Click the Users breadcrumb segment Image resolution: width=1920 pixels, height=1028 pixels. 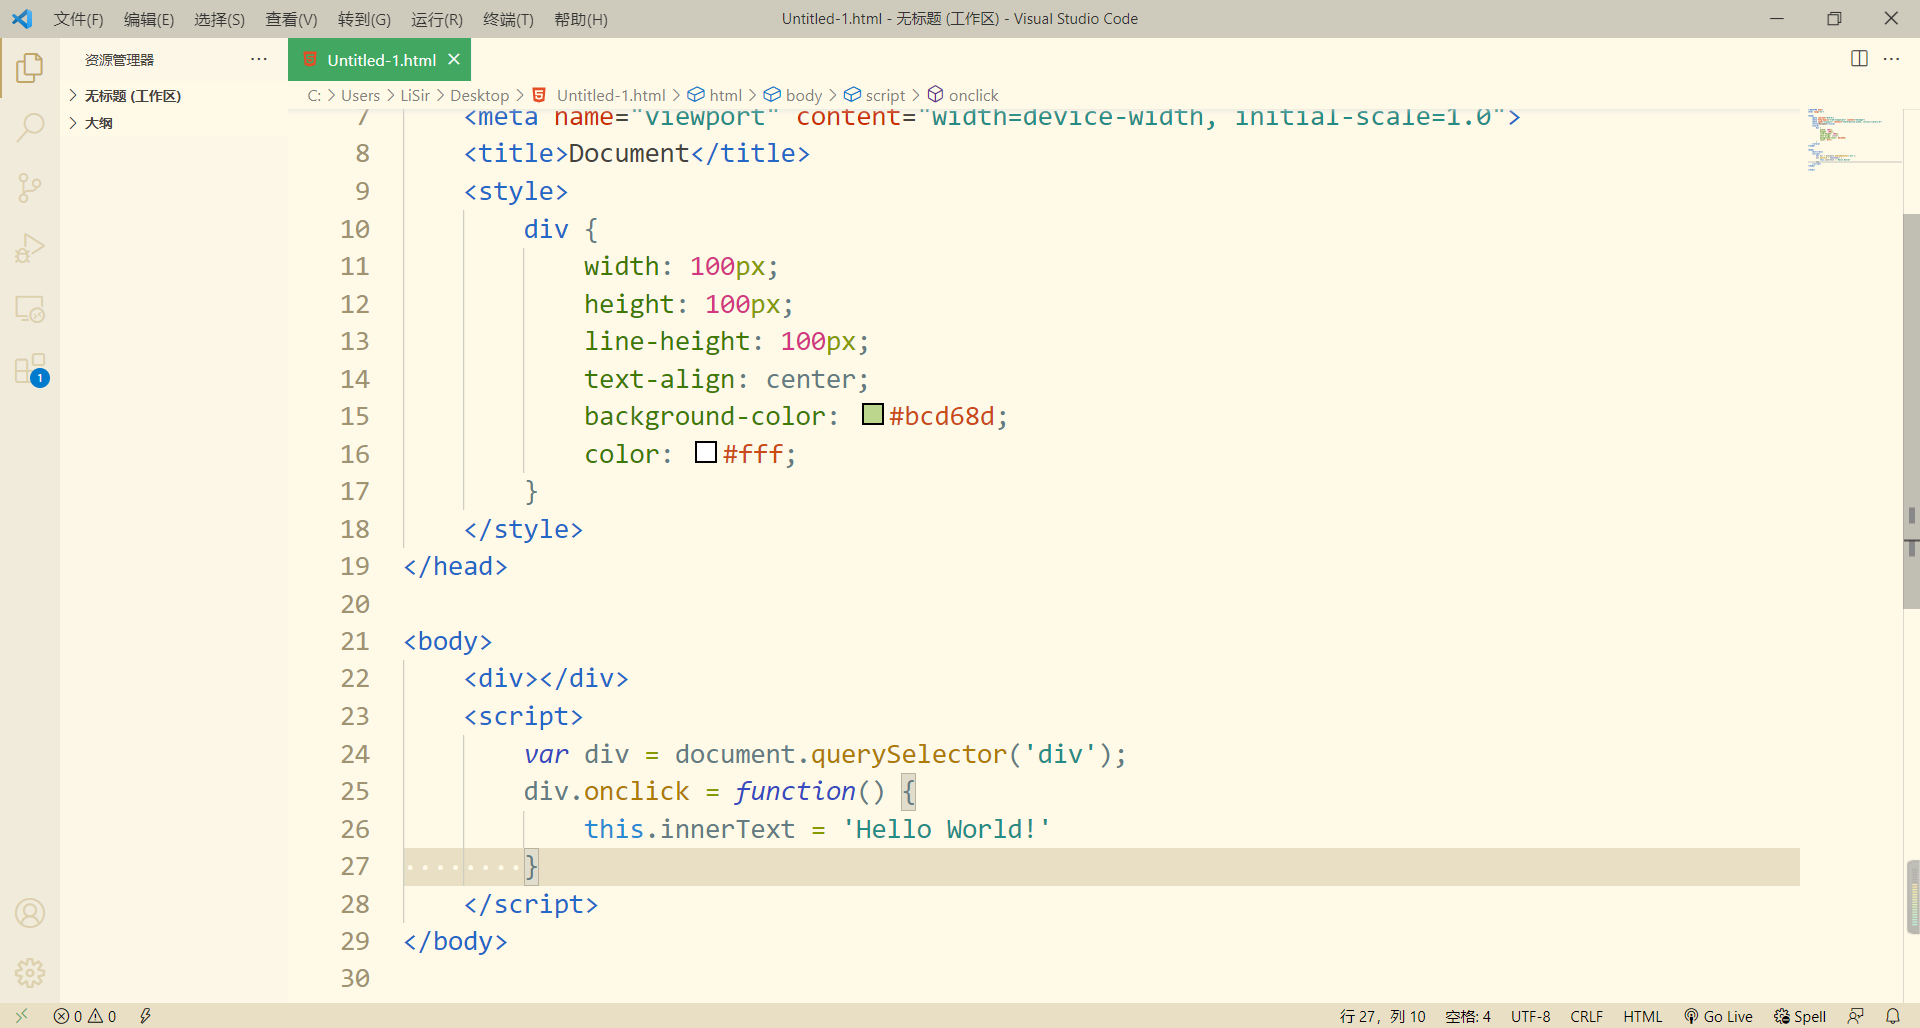[360, 95]
